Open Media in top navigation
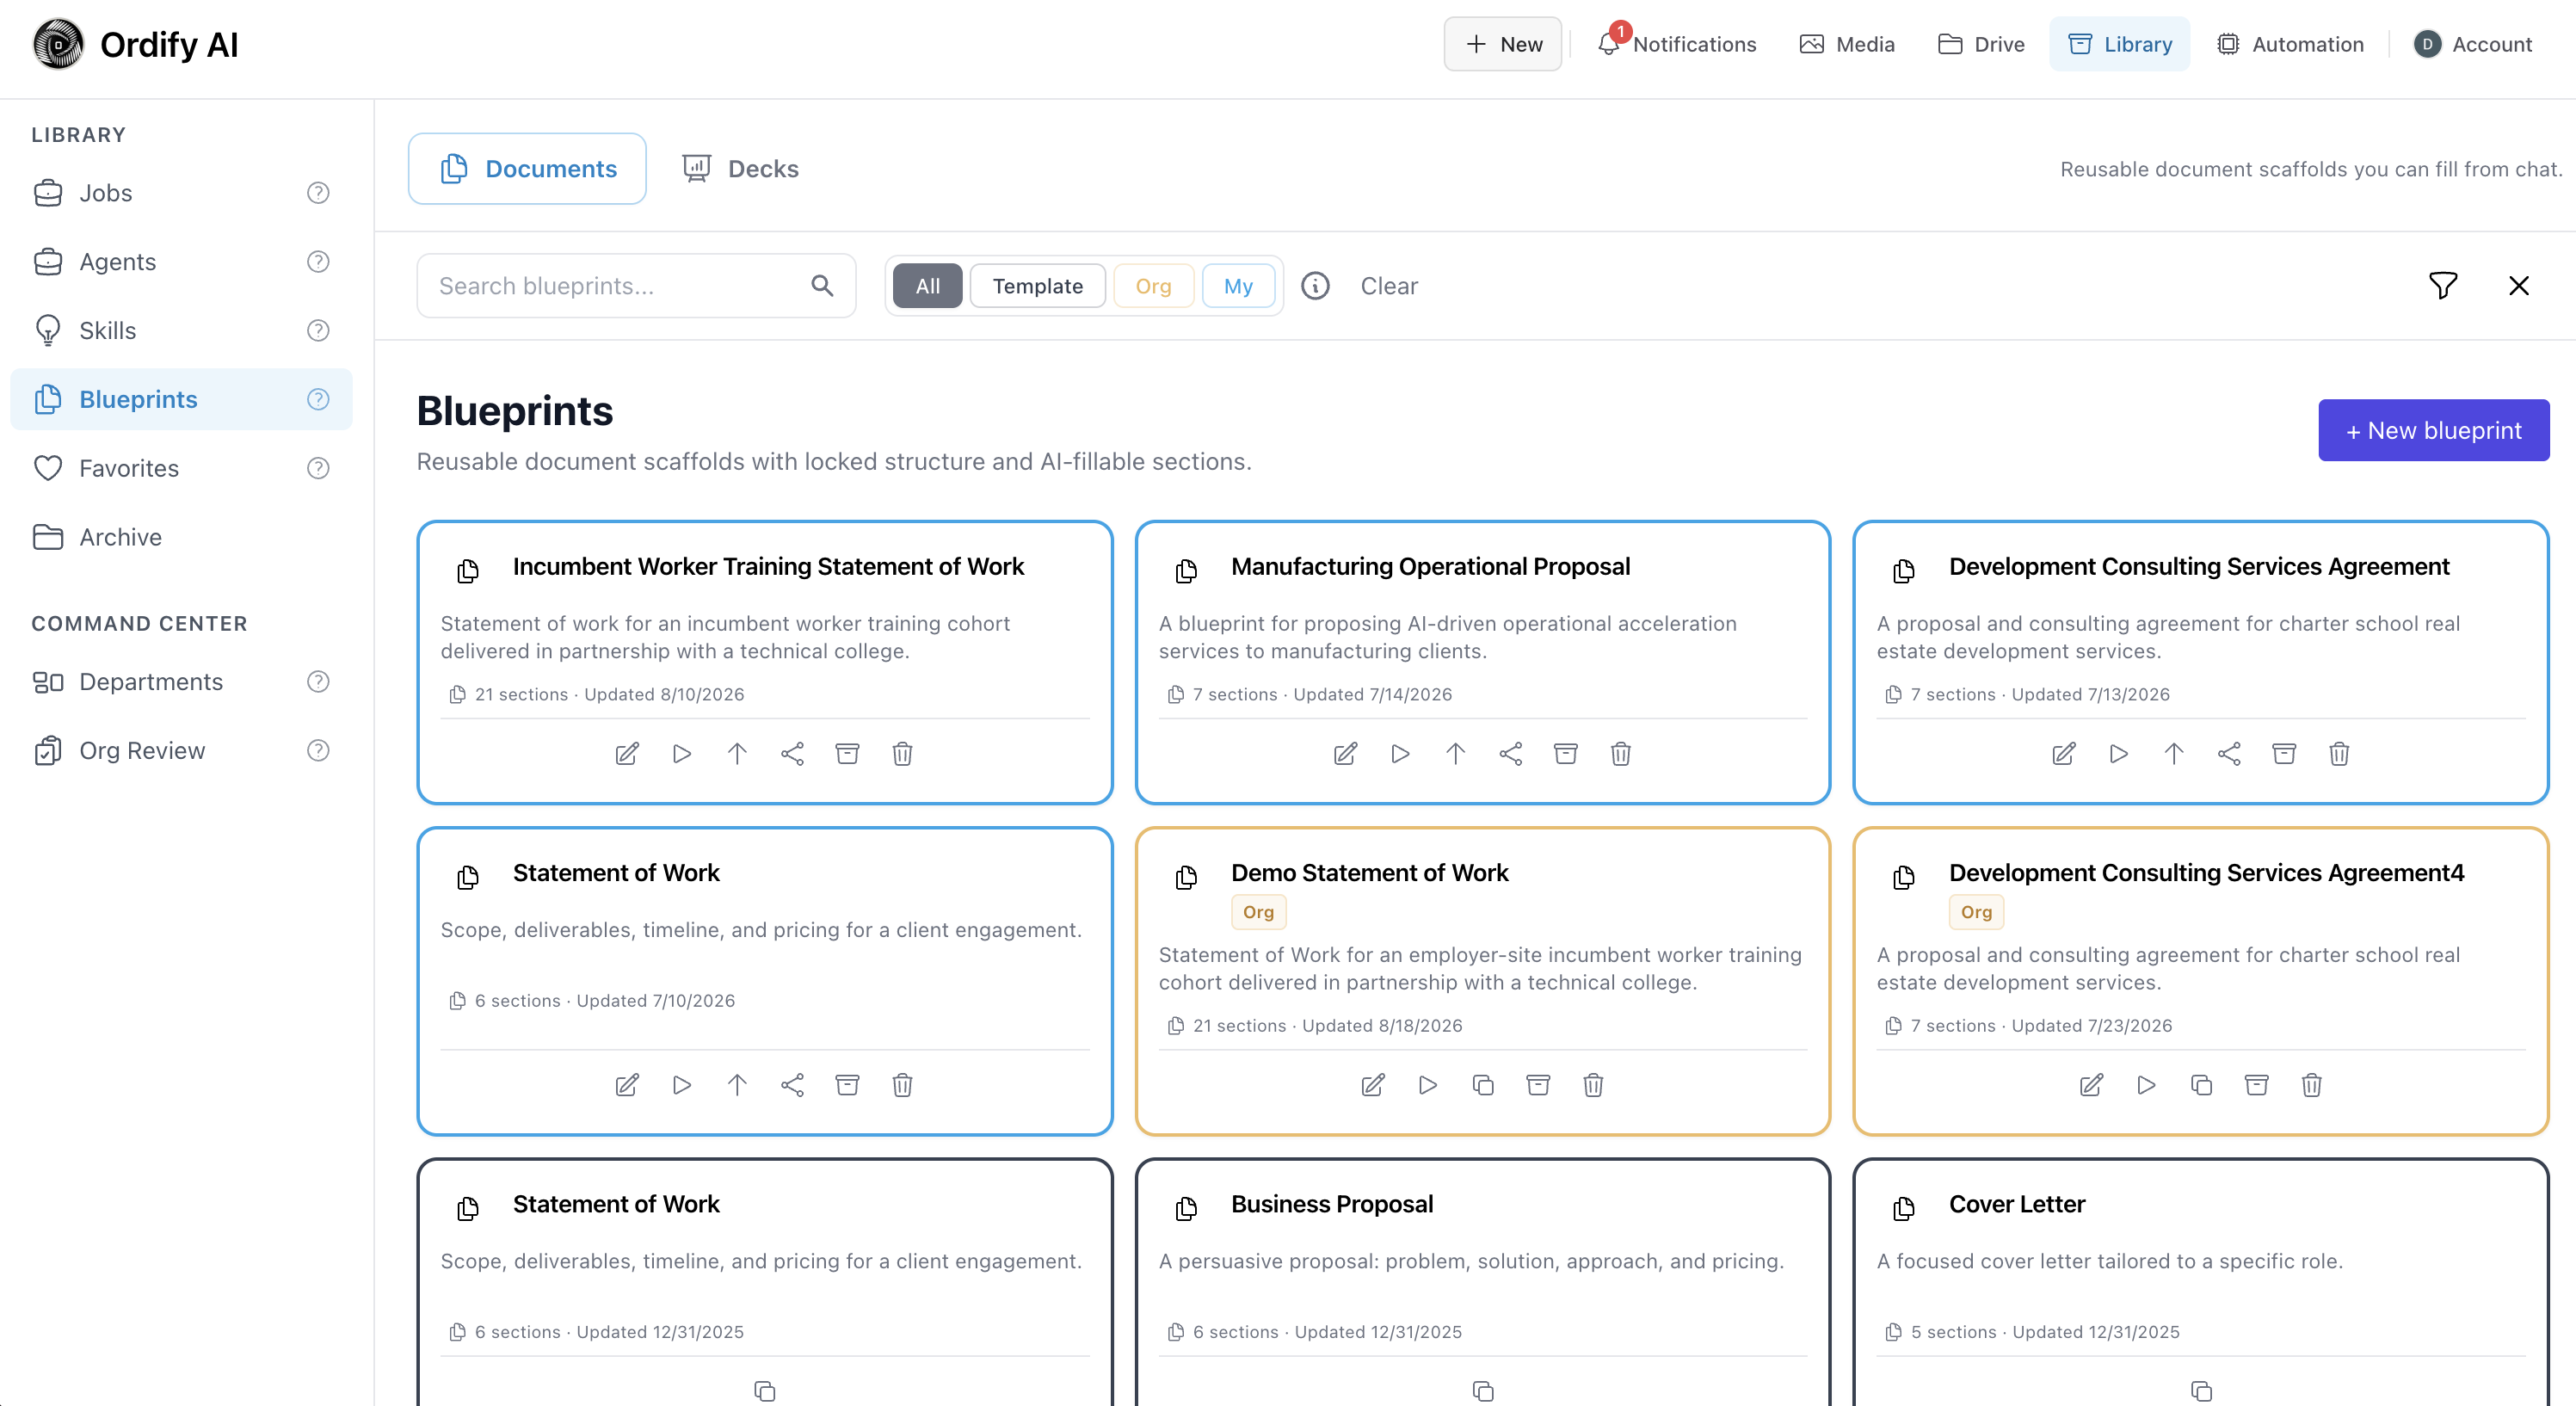 point(1846,44)
